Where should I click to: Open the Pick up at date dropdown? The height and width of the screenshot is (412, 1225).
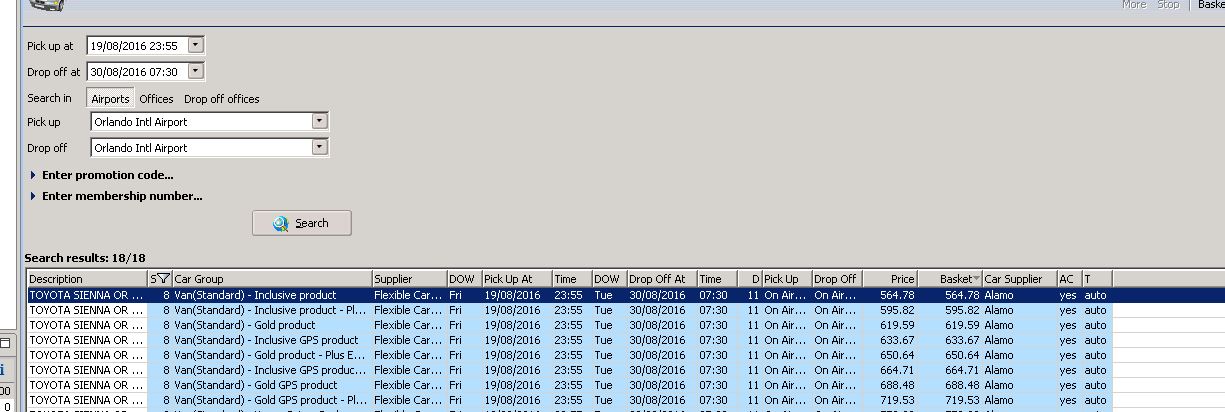click(195, 45)
